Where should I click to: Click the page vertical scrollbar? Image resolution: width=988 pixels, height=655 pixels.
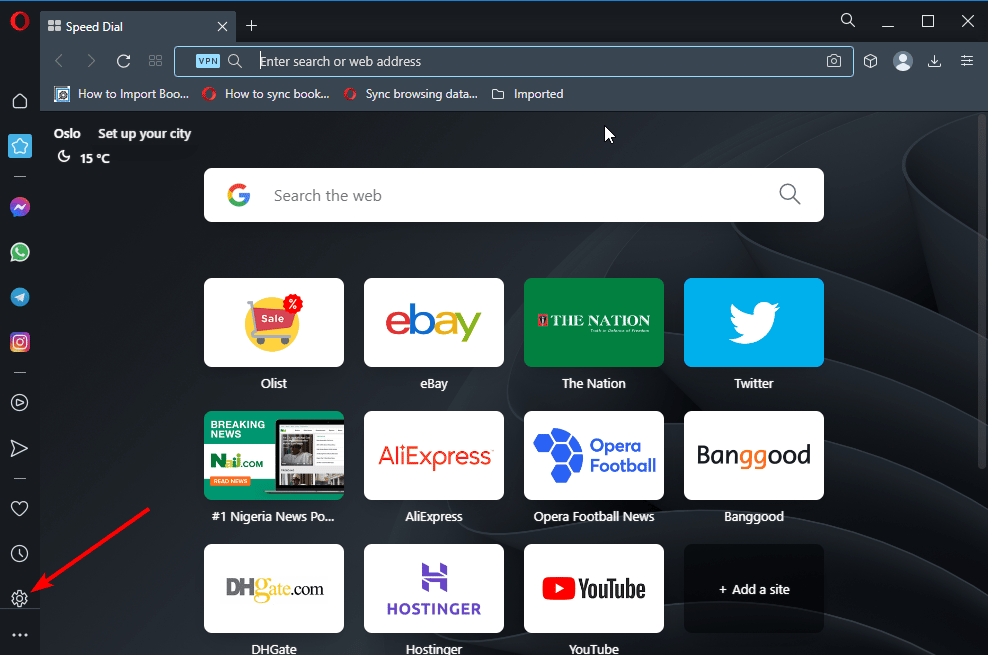pyautogui.click(x=982, y=291)
